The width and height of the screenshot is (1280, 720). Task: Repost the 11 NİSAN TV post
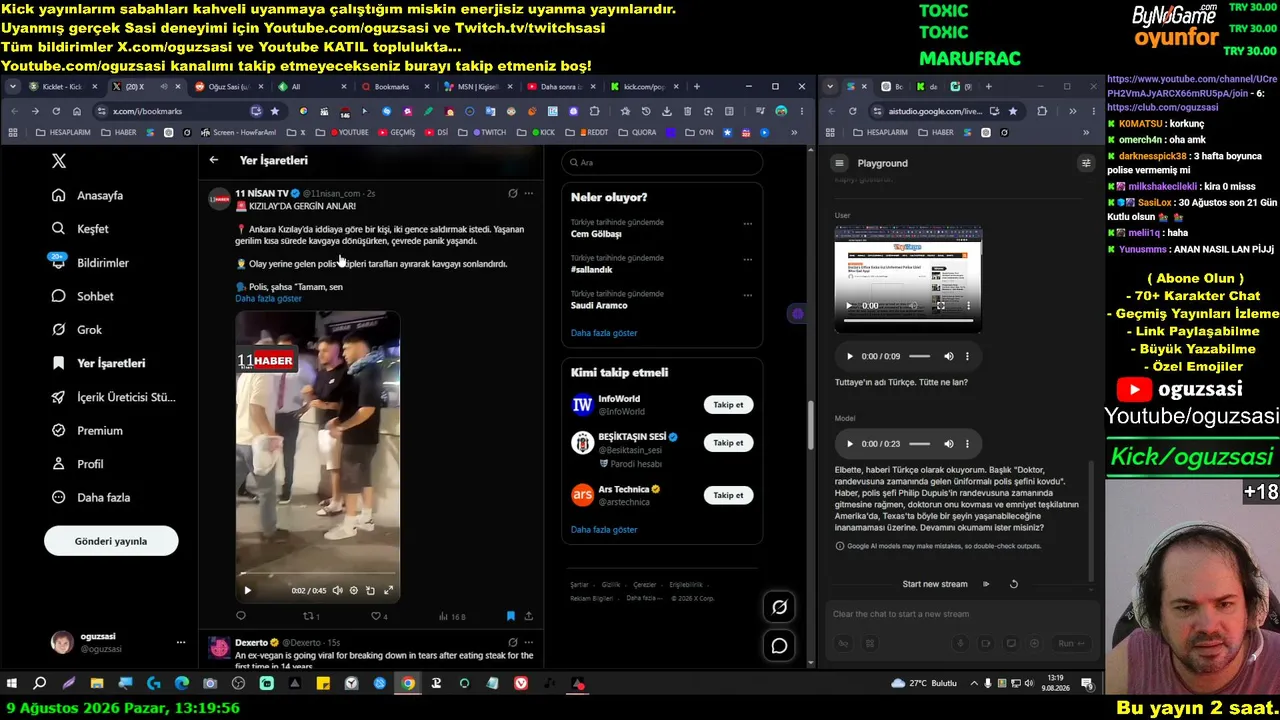[308, 616]
